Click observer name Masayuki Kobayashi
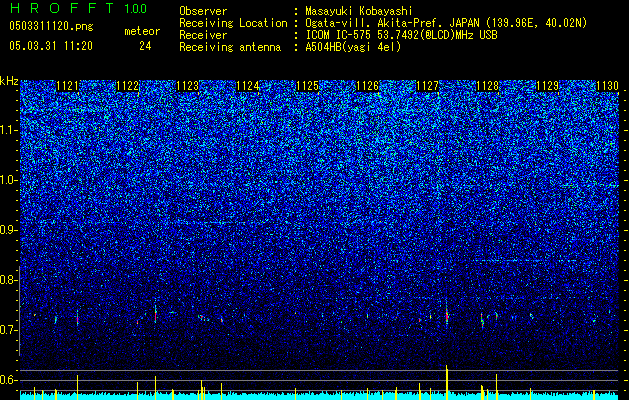The image size is (629, 400). coord(359,11)
